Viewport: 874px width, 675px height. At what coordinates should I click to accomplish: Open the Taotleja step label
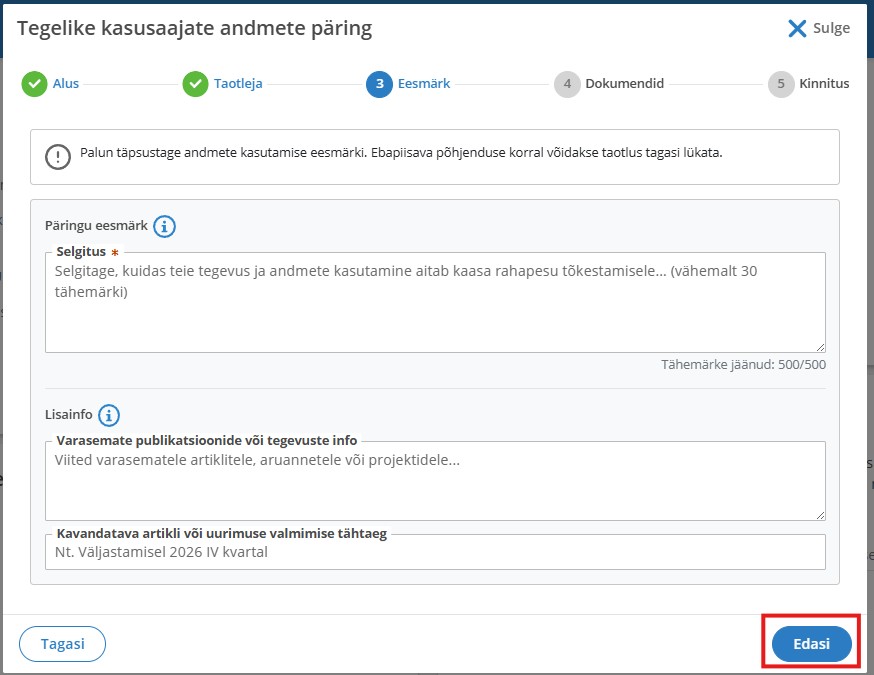click(x=238, y=84)
